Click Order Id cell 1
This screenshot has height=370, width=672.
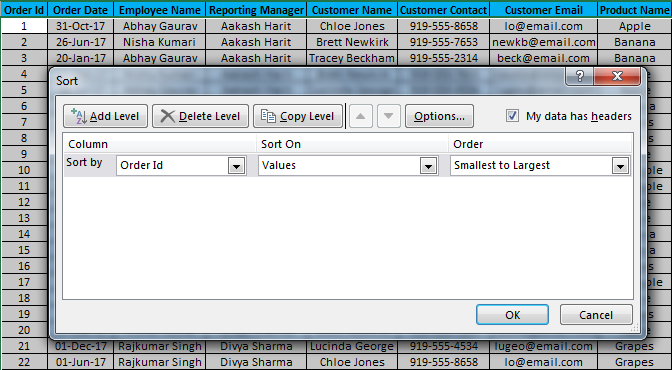tap(24, 26)
